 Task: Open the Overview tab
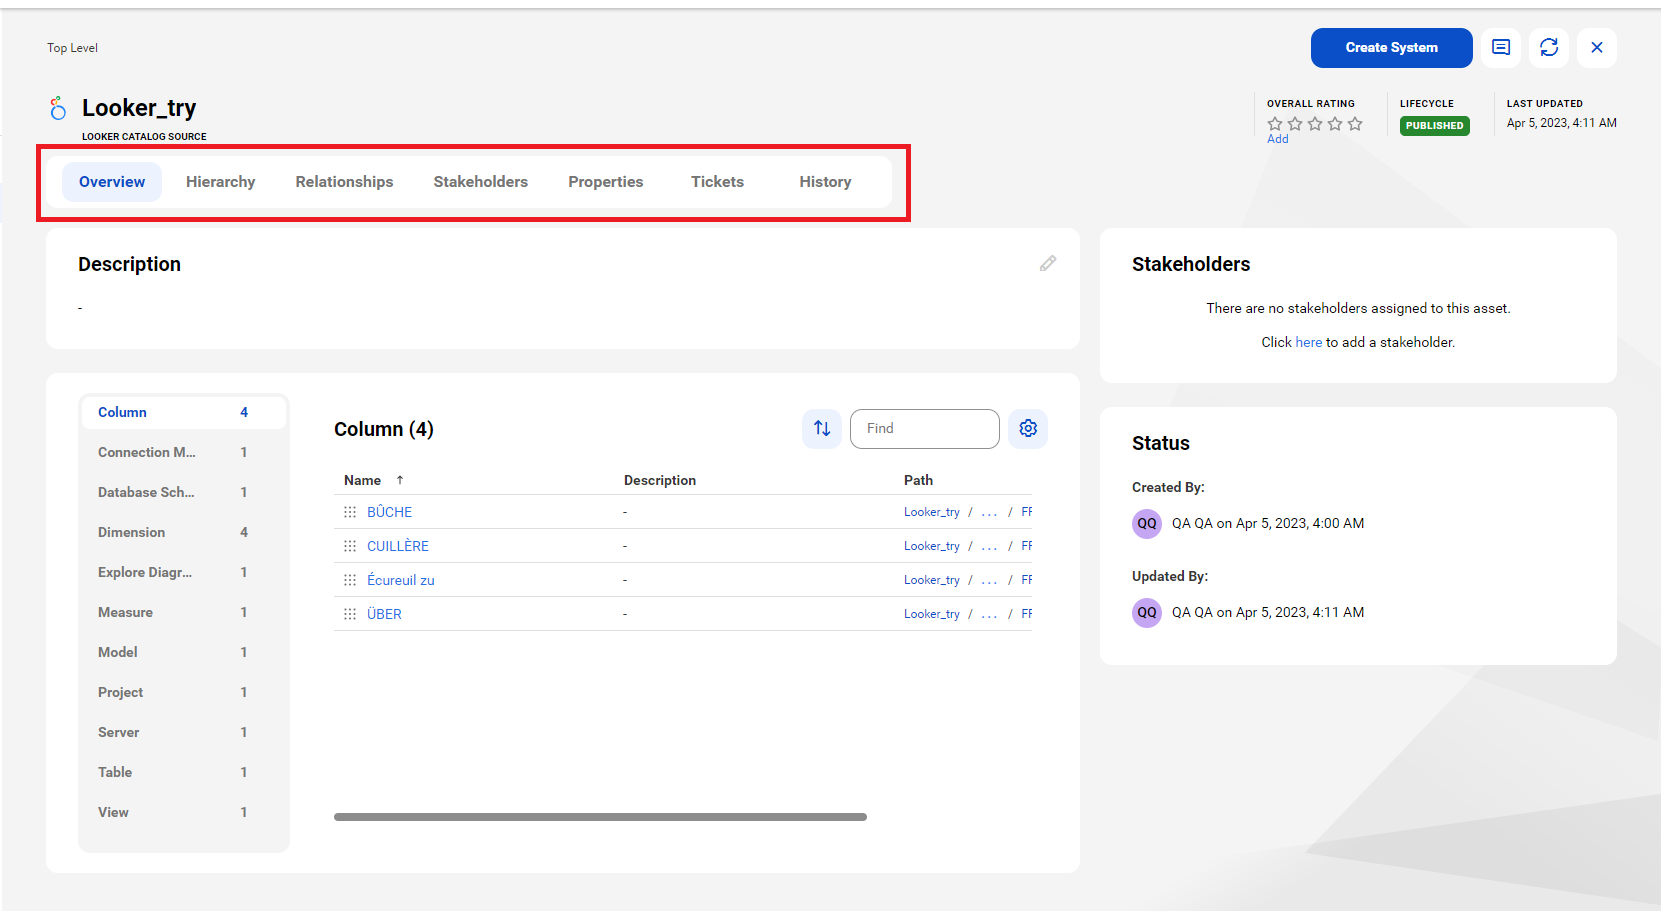pyautogui.click(x=112, y=182)
